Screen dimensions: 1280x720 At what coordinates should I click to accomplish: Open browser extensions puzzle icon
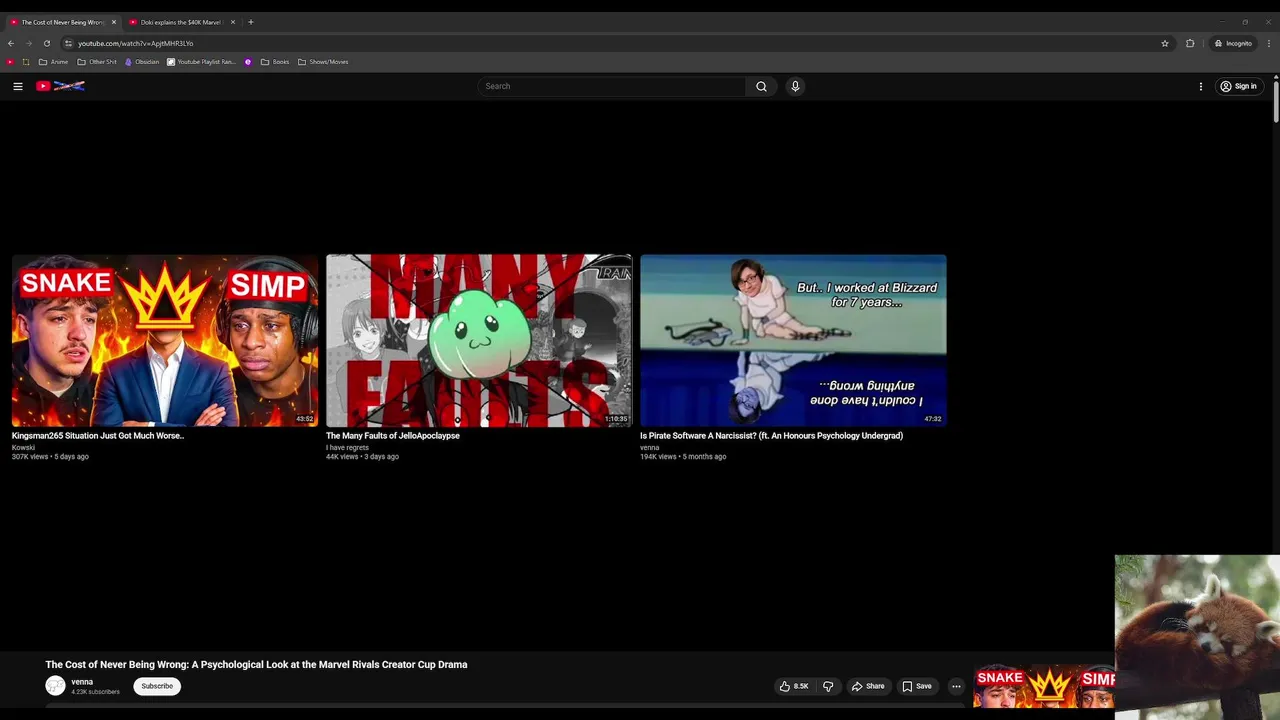pos(1190,43)
